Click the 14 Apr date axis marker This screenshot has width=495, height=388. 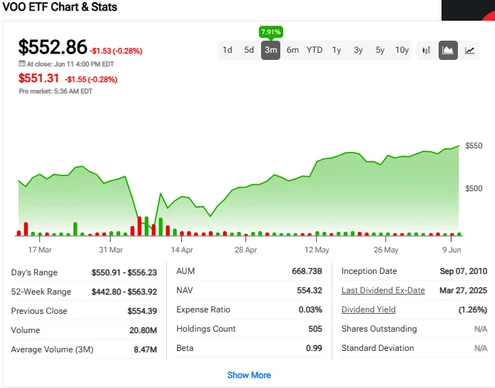click(x=182, y=250)
